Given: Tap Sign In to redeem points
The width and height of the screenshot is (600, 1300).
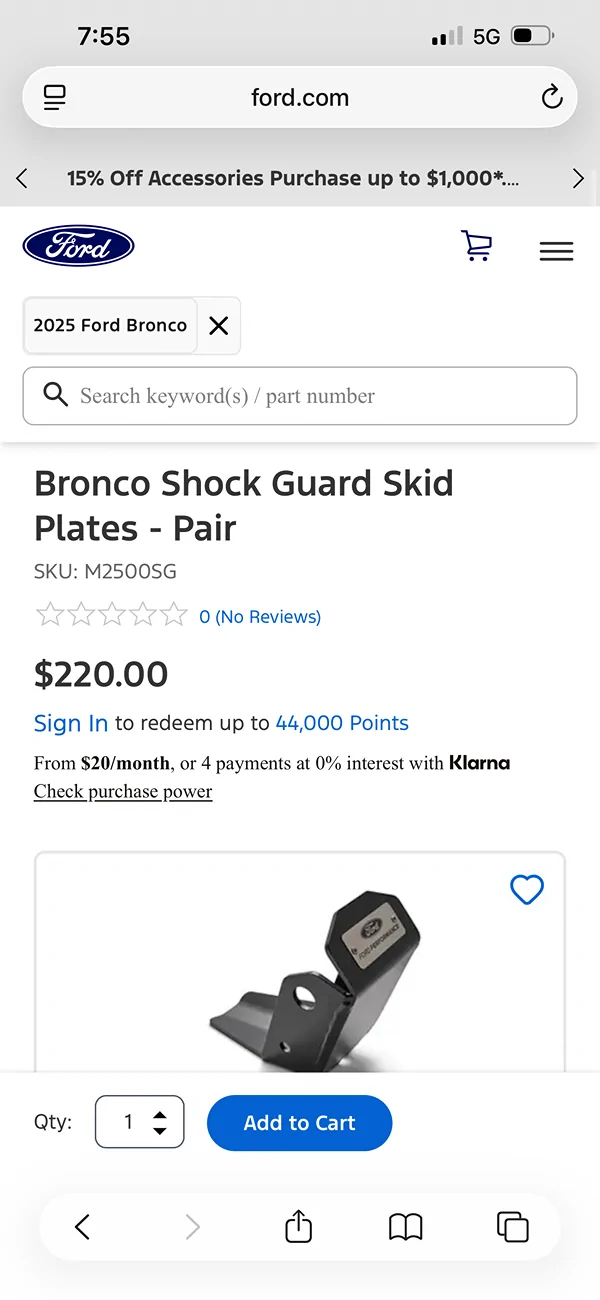Looking at the screenshot, I should [x=70, y=722].
